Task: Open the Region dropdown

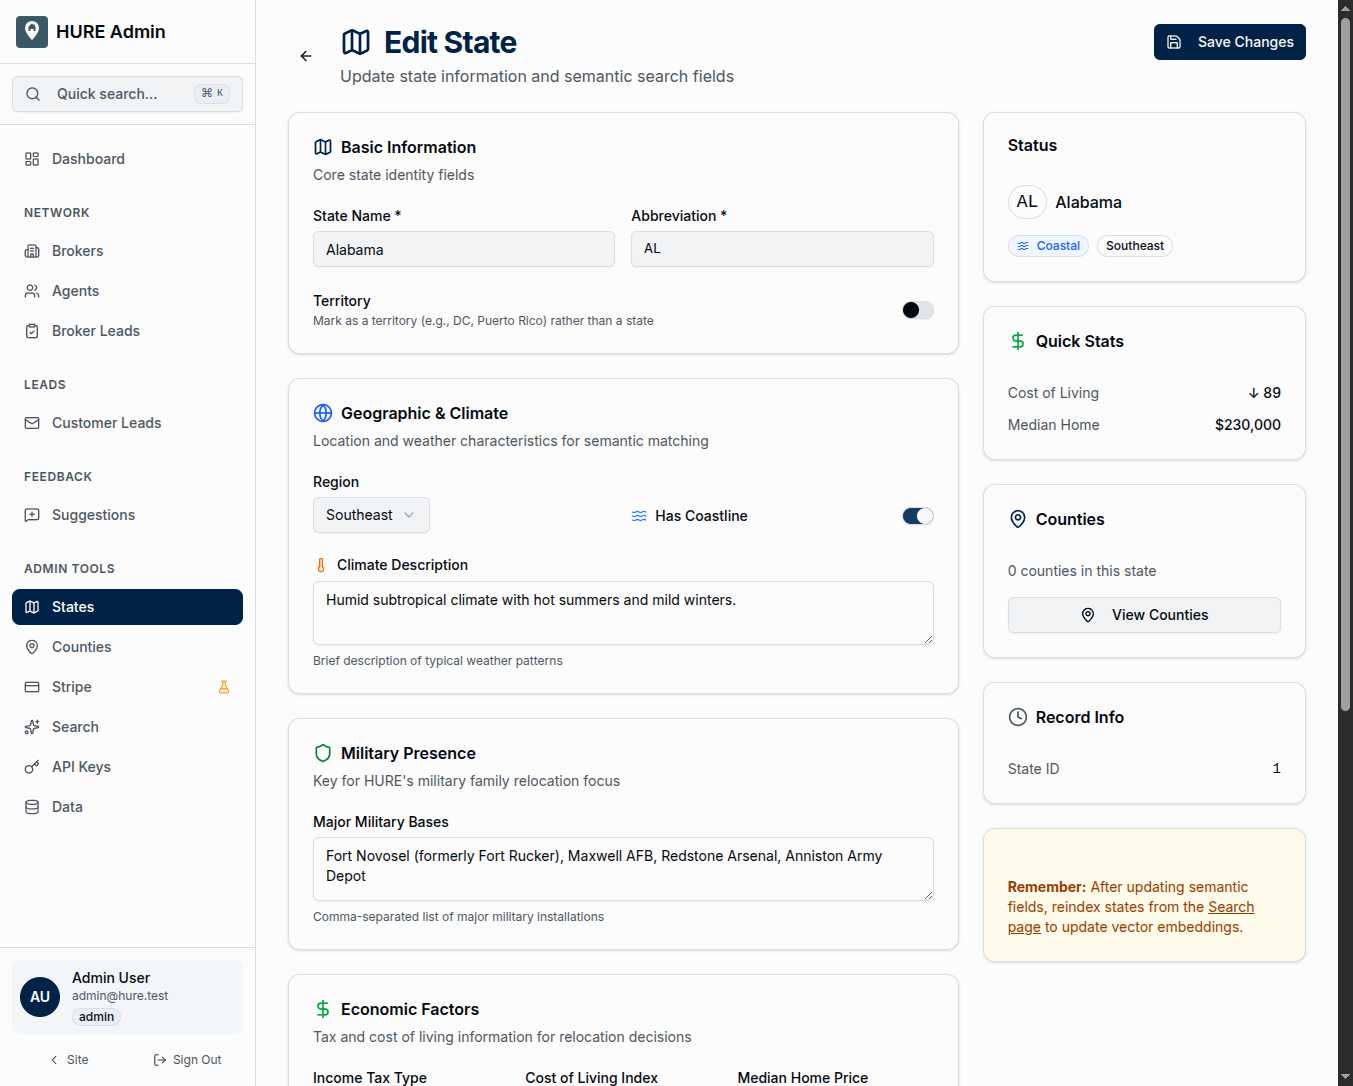Action: click(x=370, y=515)
